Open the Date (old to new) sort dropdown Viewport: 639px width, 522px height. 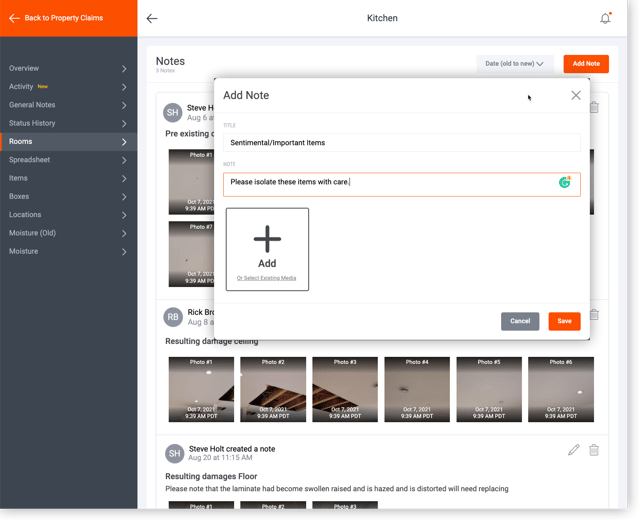pyautogui.click(x=515, y=64)
